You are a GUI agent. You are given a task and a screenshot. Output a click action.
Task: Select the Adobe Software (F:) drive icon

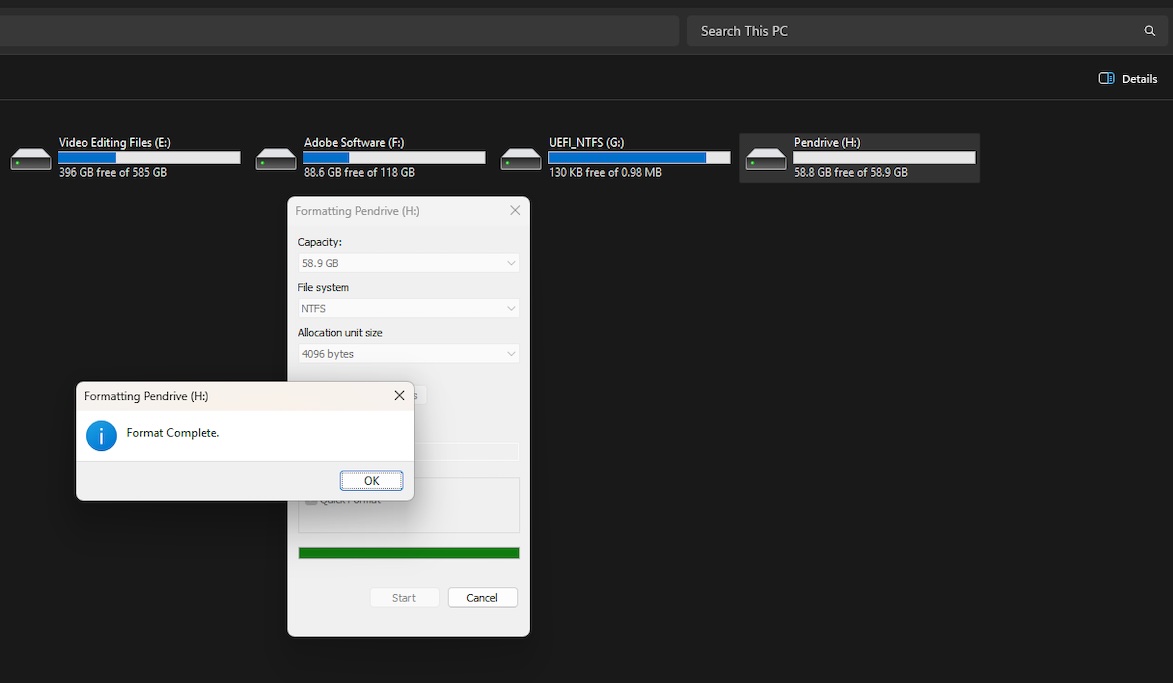coord(276,159)
